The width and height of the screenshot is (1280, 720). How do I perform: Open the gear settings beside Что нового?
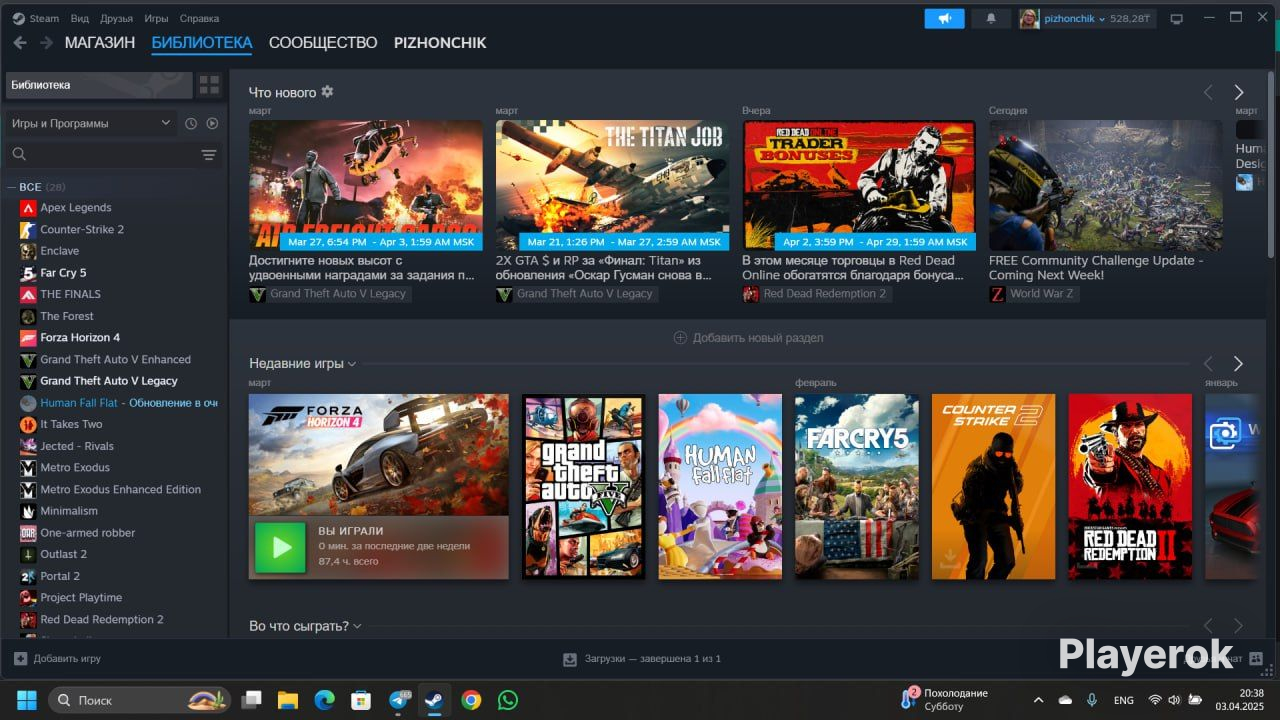click(x=327, y=92)
